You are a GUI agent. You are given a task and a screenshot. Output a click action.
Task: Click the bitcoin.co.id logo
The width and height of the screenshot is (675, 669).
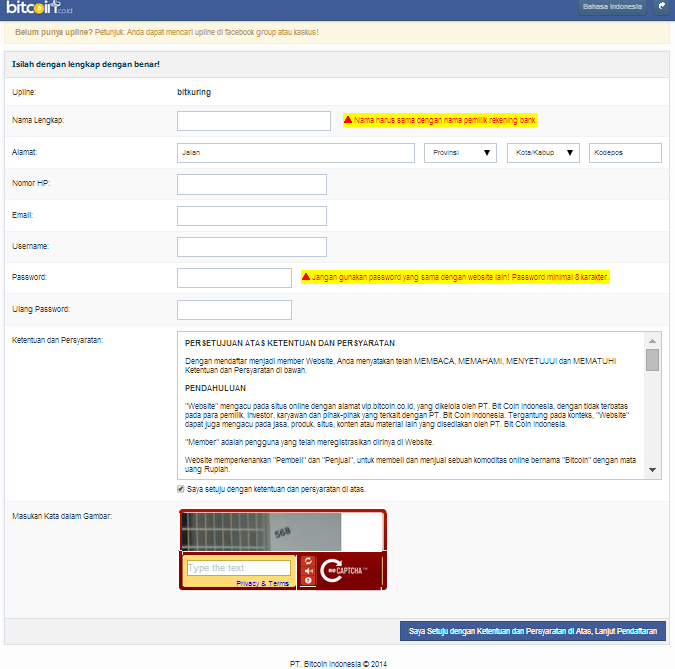(39, 7)
